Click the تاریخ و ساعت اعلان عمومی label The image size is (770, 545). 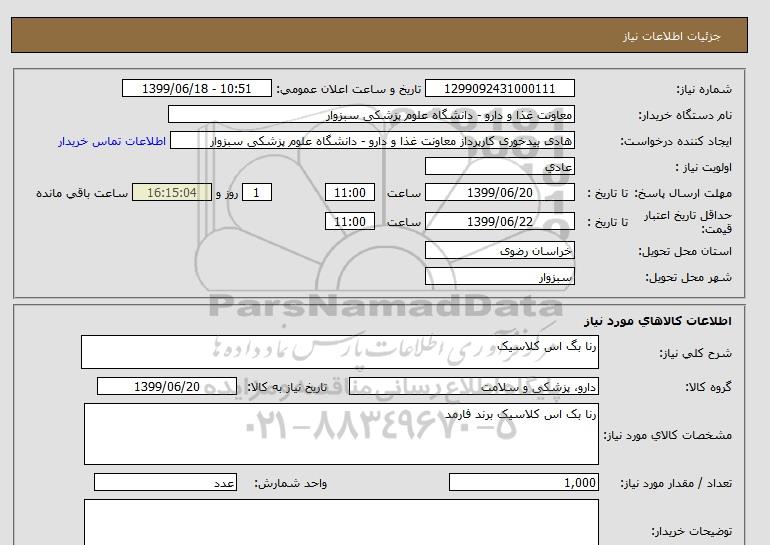(x=349, y=89)
